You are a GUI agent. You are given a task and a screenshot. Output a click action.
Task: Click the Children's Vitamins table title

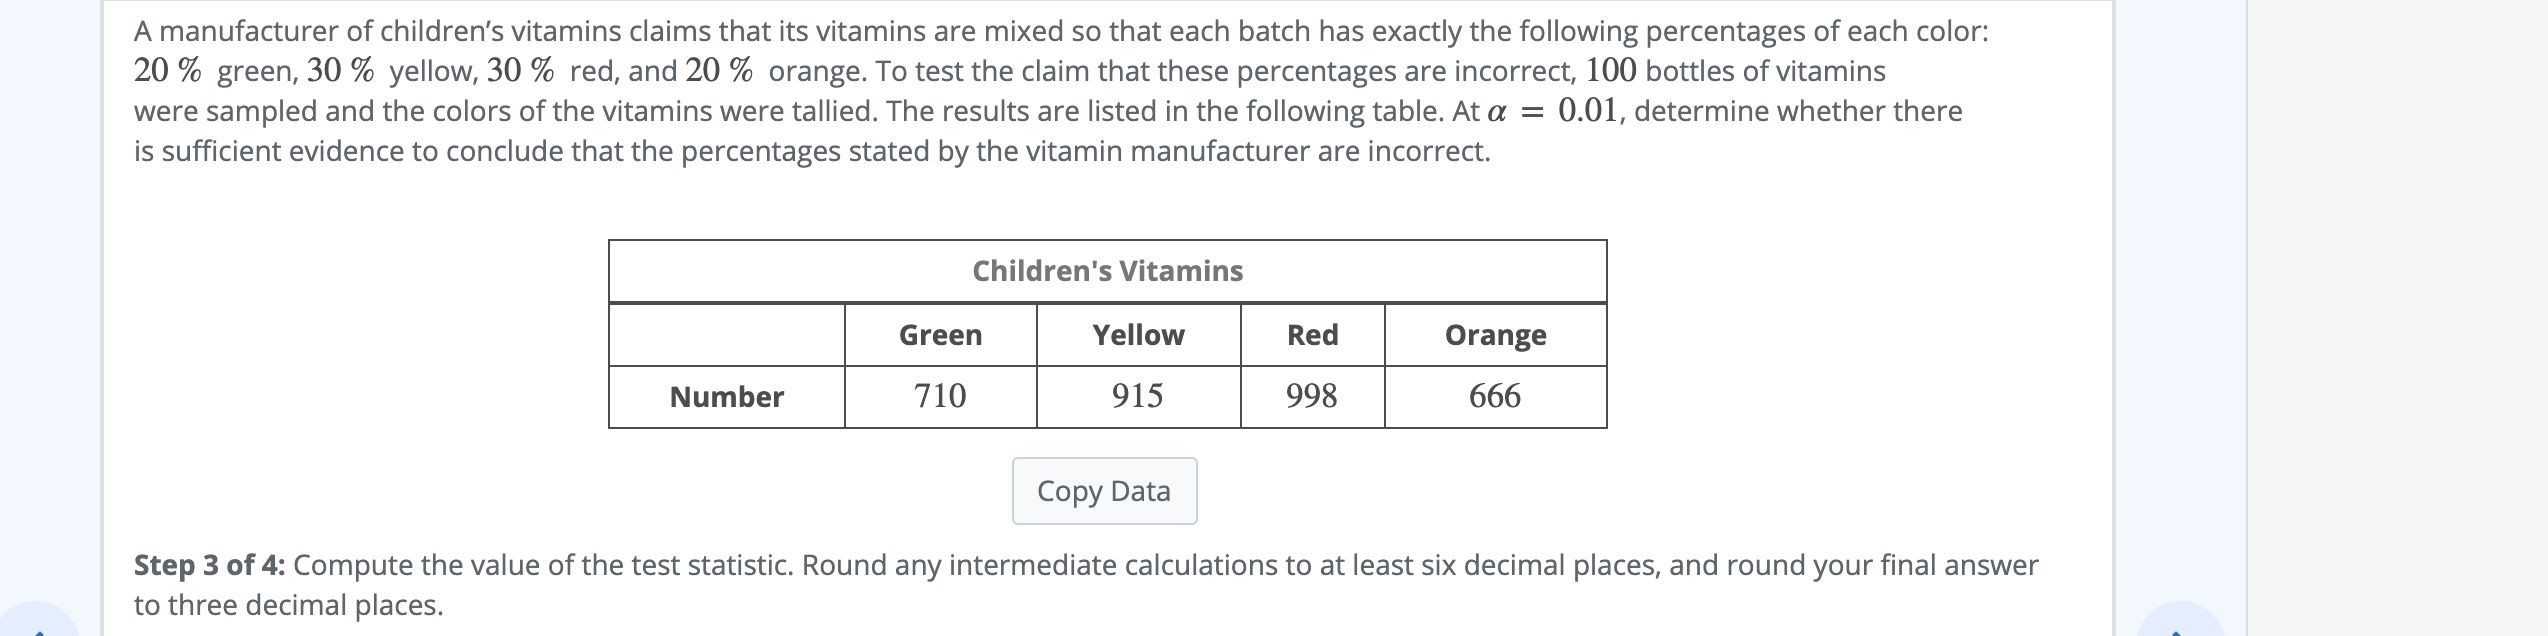click(x=1107, y=271)
